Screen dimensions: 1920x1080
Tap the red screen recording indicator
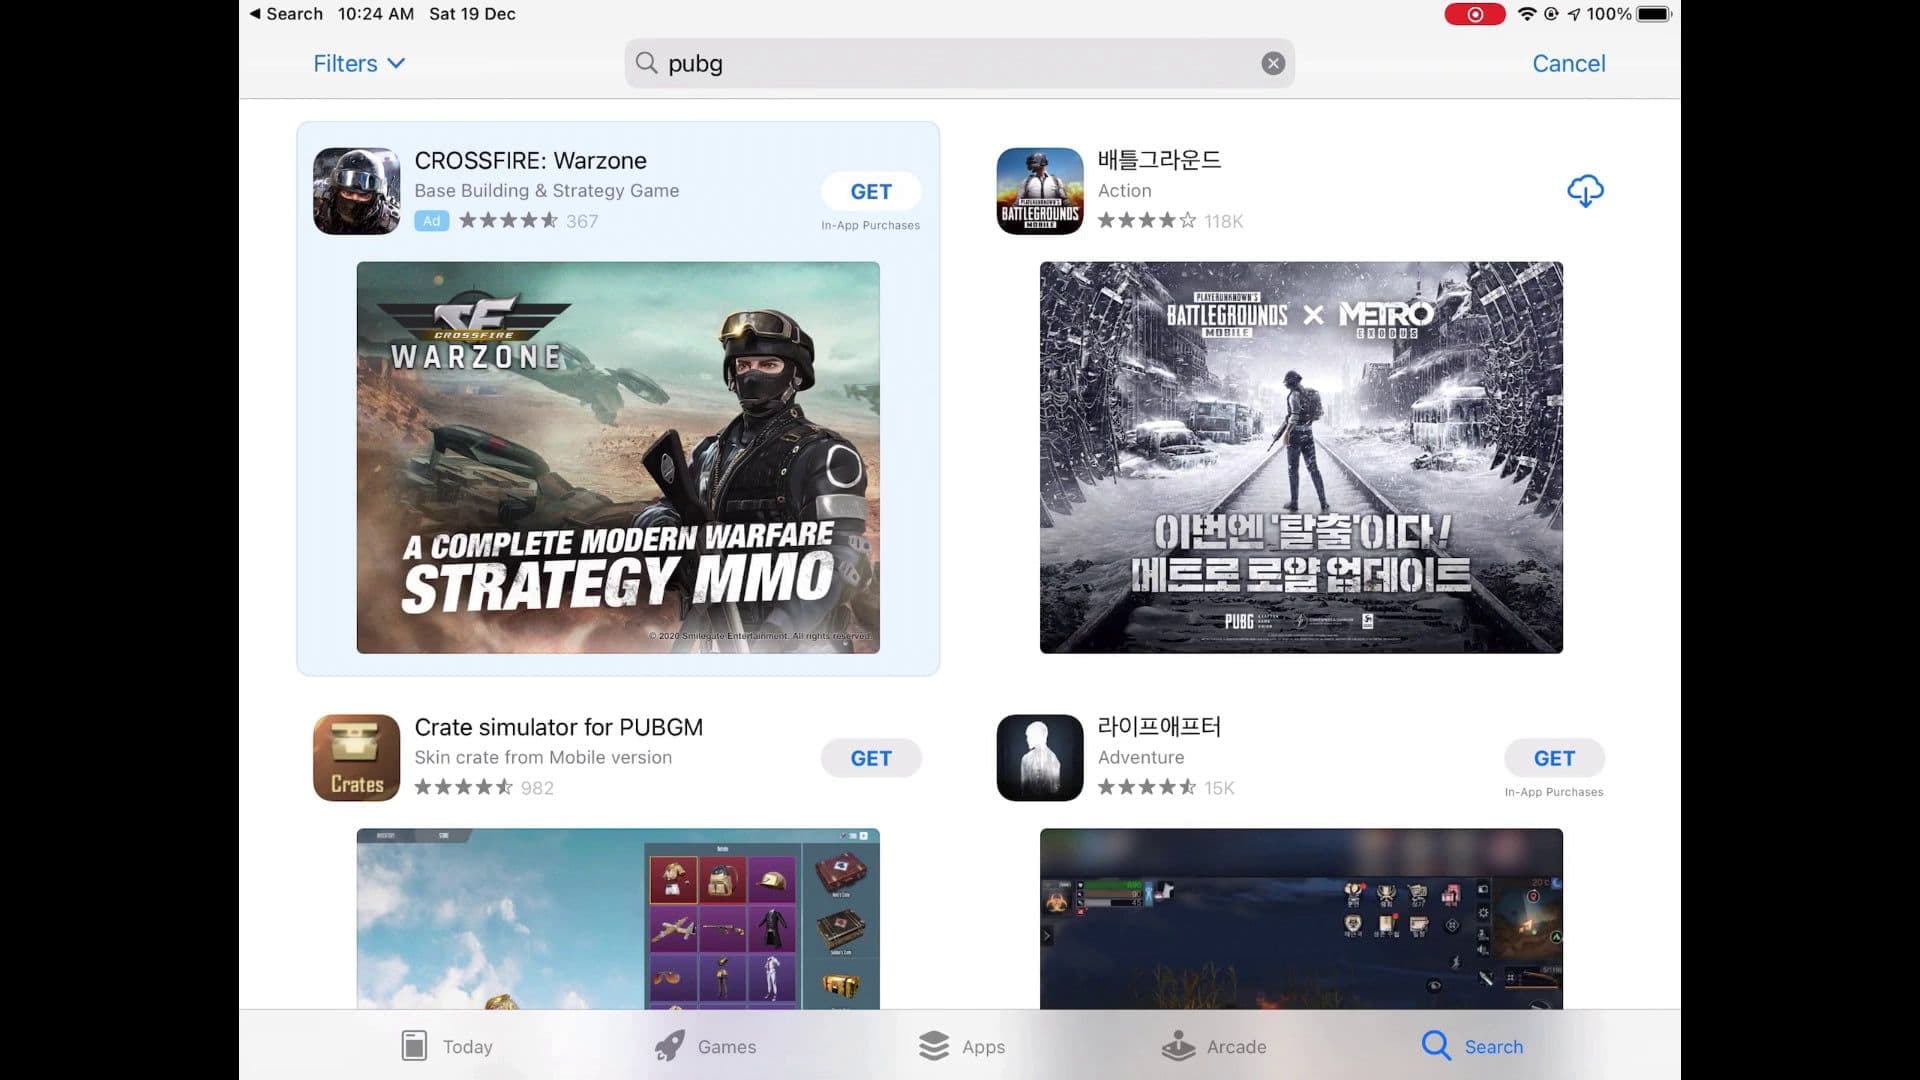tap(1474, 14)
